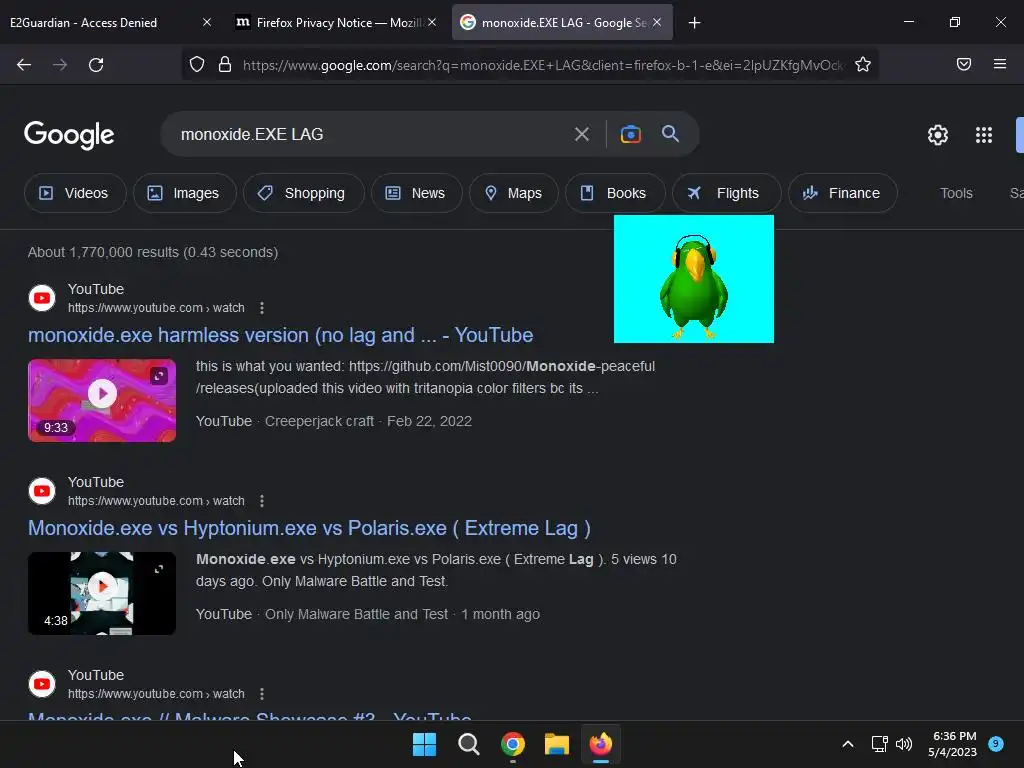Filter results by Shopping
The image size is (1024, 768).
click(304, 193)
